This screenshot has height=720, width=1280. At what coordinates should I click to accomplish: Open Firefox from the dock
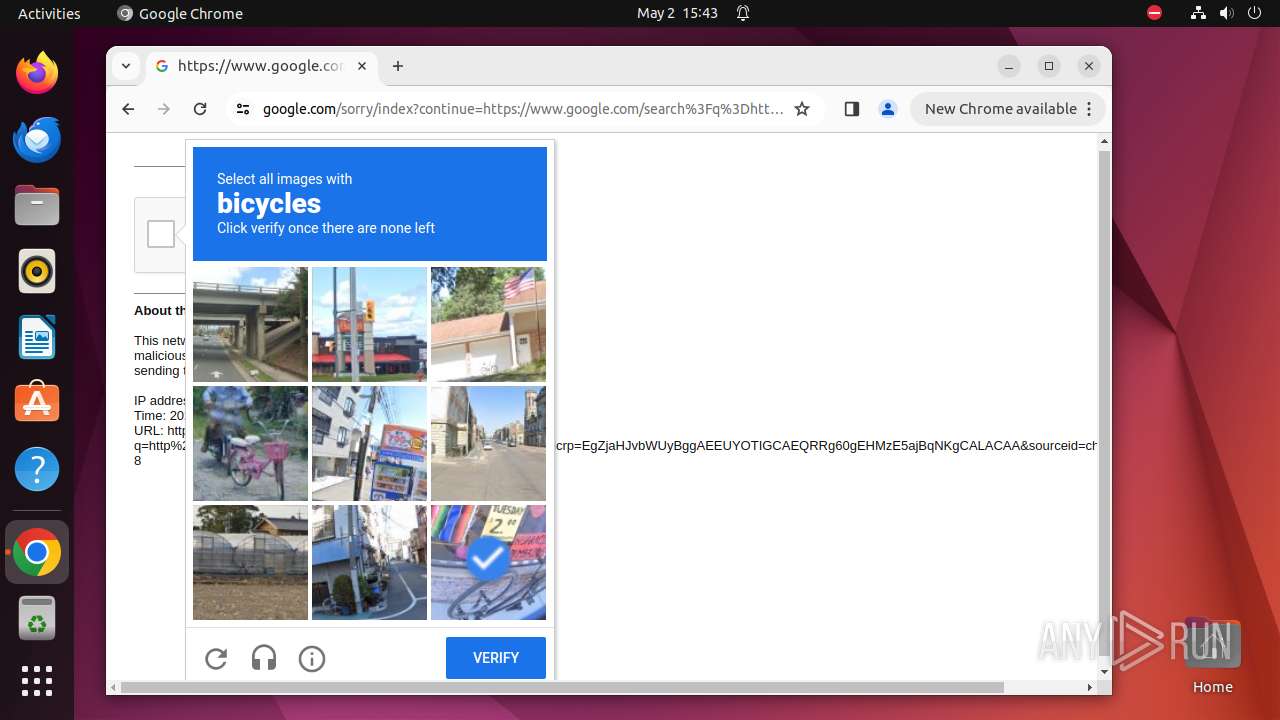37,73
